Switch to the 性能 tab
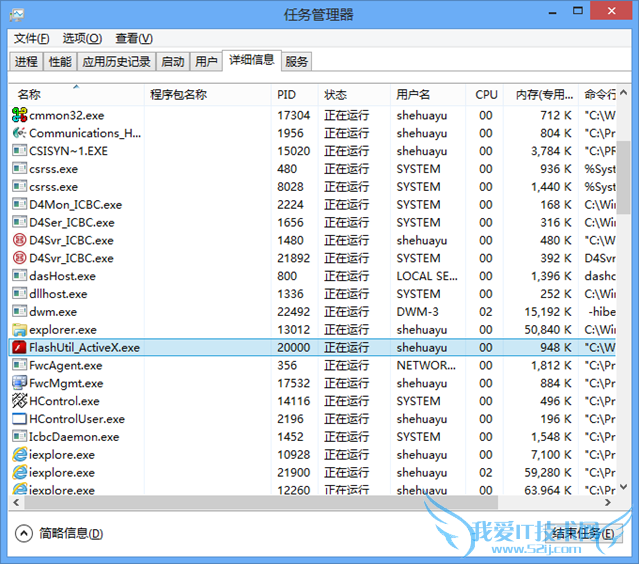The width and height of the screenshot is (639, 564). 60,62
